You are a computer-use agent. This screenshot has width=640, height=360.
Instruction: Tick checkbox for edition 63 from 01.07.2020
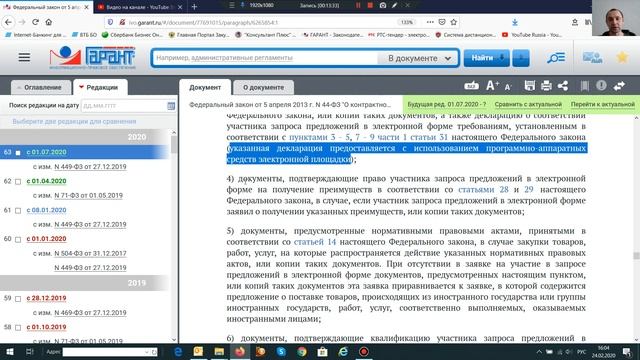[x=18, y=153]
